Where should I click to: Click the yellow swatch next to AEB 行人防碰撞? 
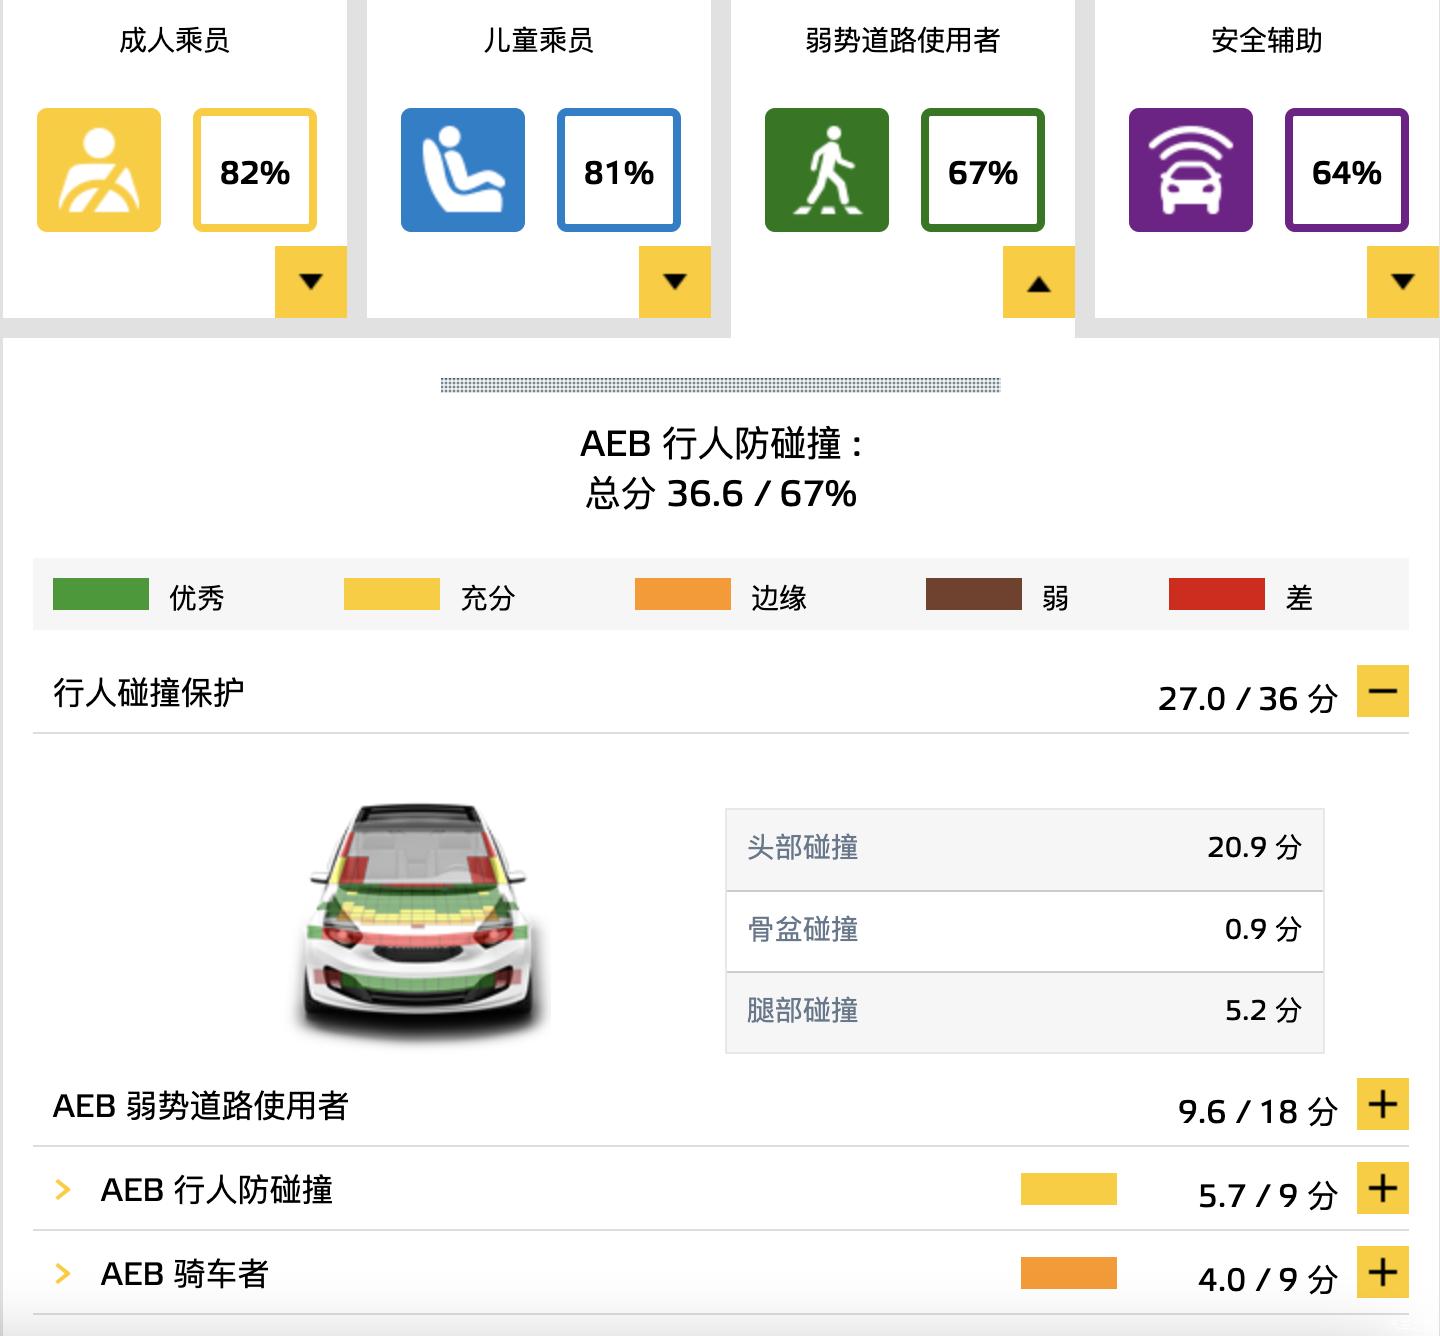coord(1069,1189)
